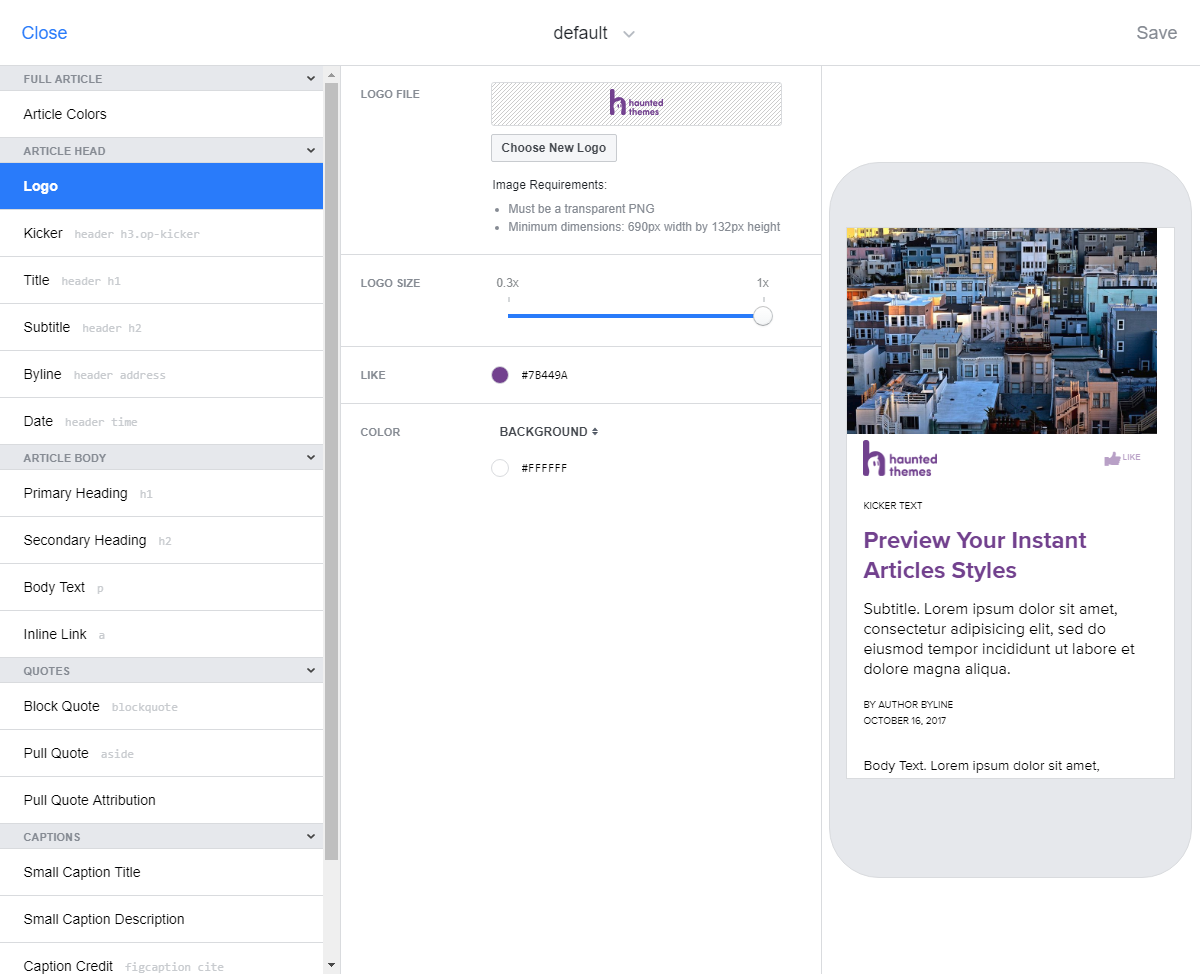Collapse the FULL ARTICLE section
Screen dimensions: 1200x974
click(x=311, y=77)
